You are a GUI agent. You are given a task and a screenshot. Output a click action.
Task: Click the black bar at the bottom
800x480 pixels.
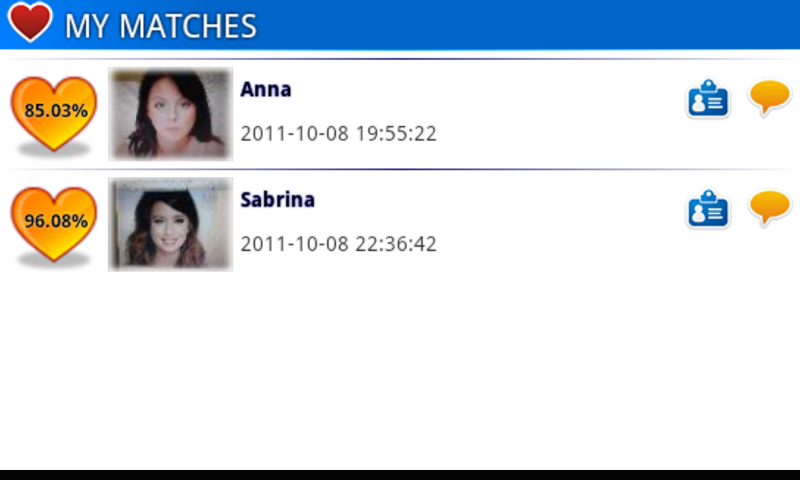[400, 475]
